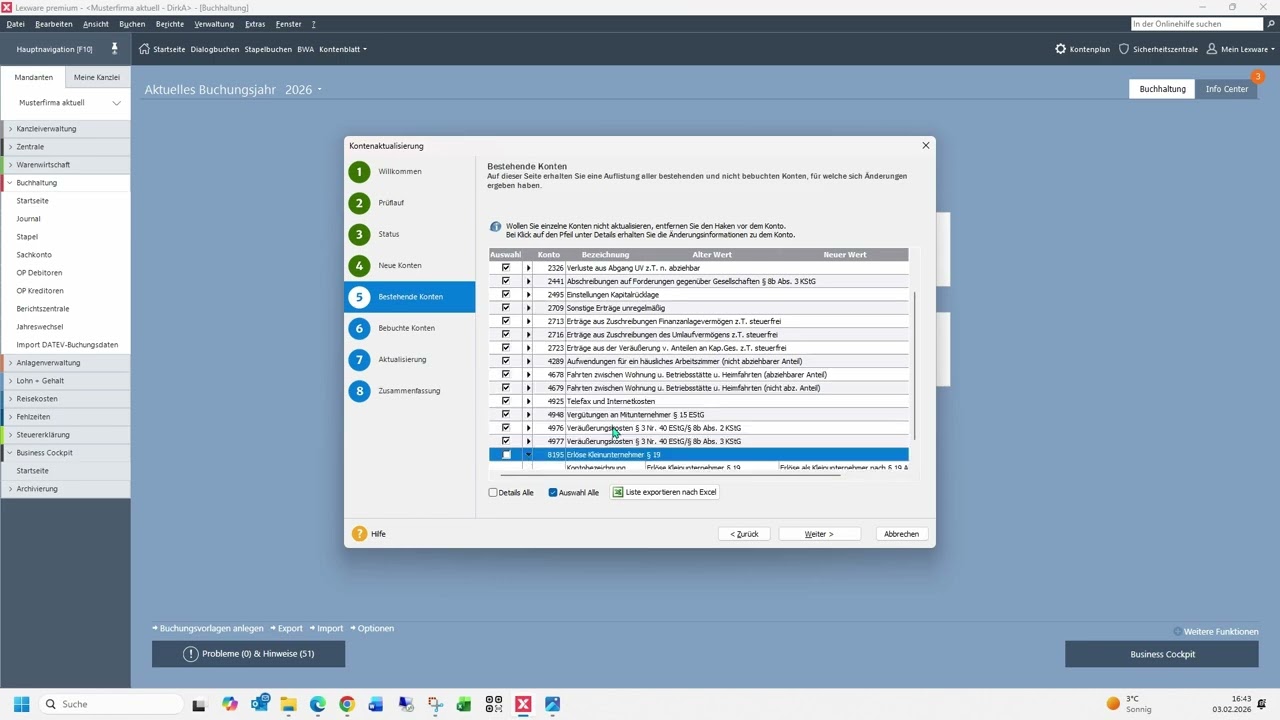Click the vertical scrollbar of the account list
Image resolution: width=1280 pixels, height=720 pixels.
coord(914,365)
